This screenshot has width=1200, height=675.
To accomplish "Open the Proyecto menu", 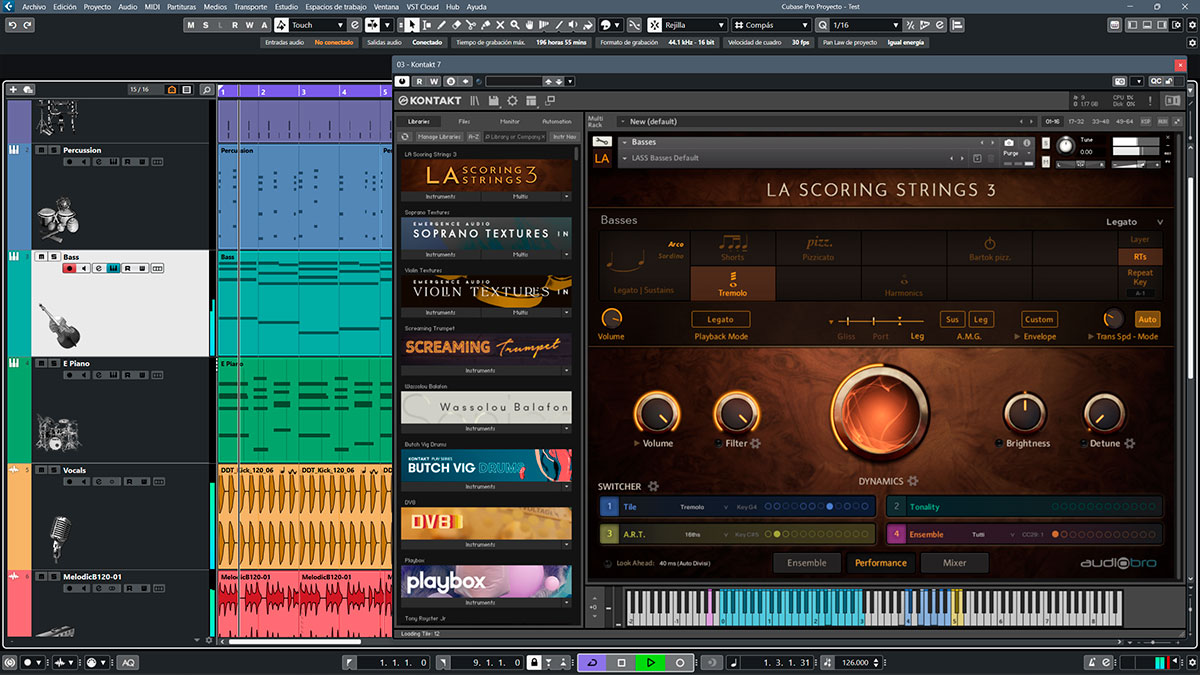I will coord(97,6).
